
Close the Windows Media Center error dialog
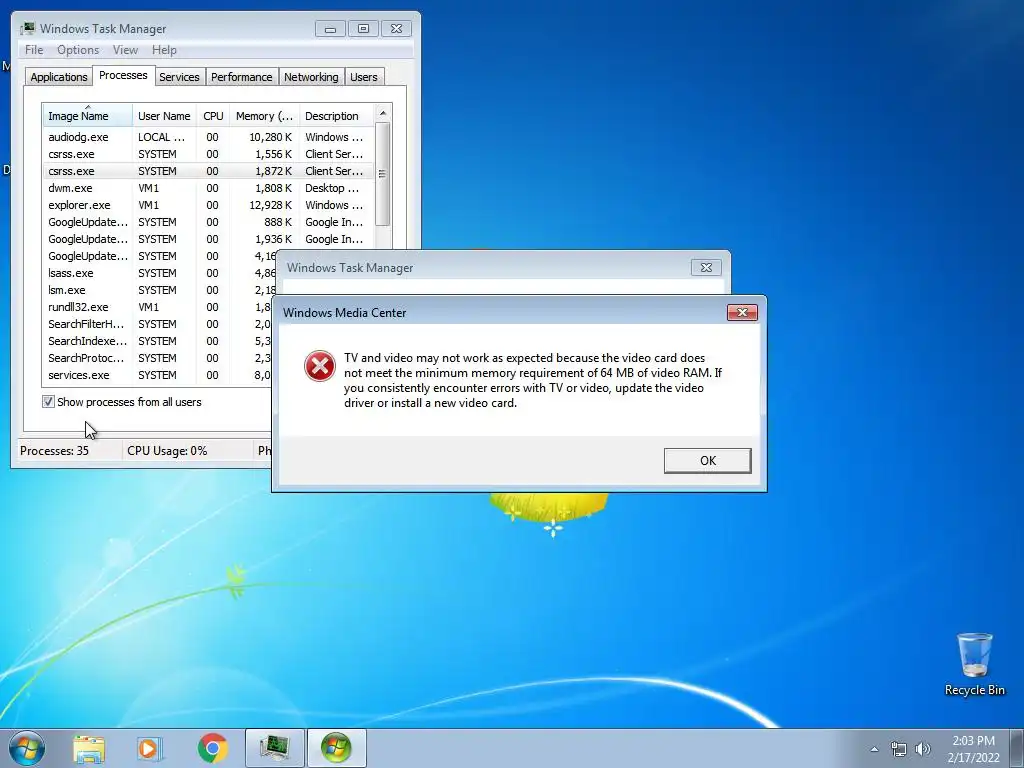[742, 312]
